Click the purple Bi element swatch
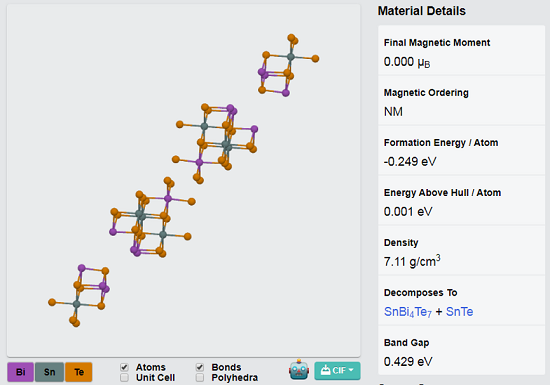Viewport: 550px width, 385px height. click(20, 372)
